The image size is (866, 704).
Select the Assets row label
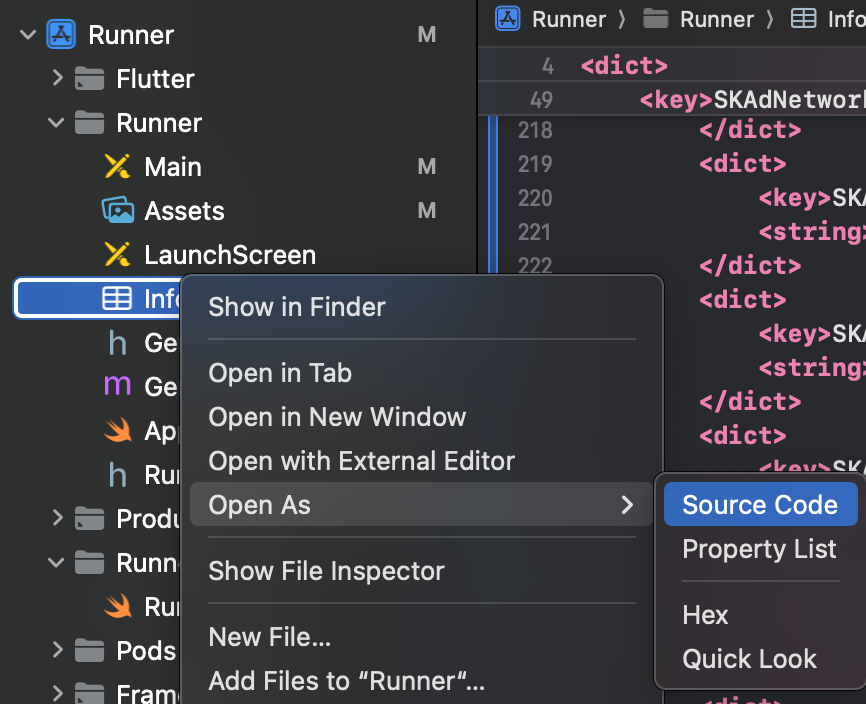point(184,211)
